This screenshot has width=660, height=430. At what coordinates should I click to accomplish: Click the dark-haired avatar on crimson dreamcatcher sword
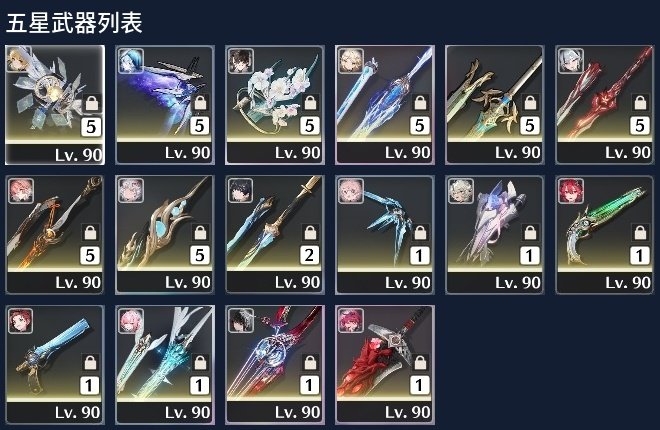241,321
